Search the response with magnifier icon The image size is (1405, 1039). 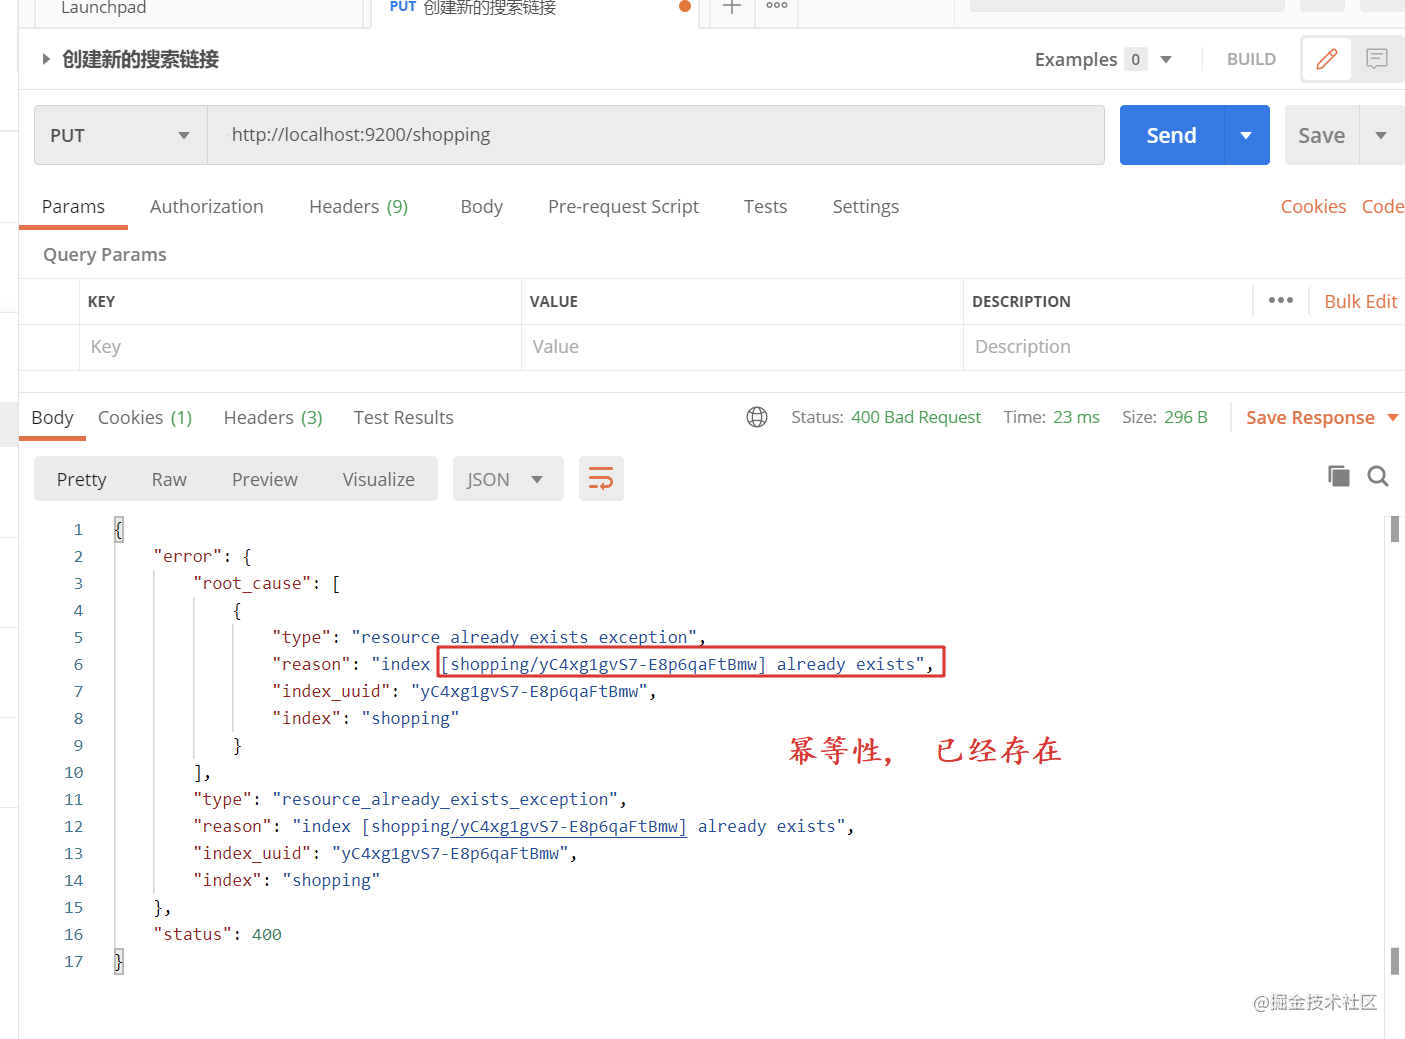tap(1378, 476)
